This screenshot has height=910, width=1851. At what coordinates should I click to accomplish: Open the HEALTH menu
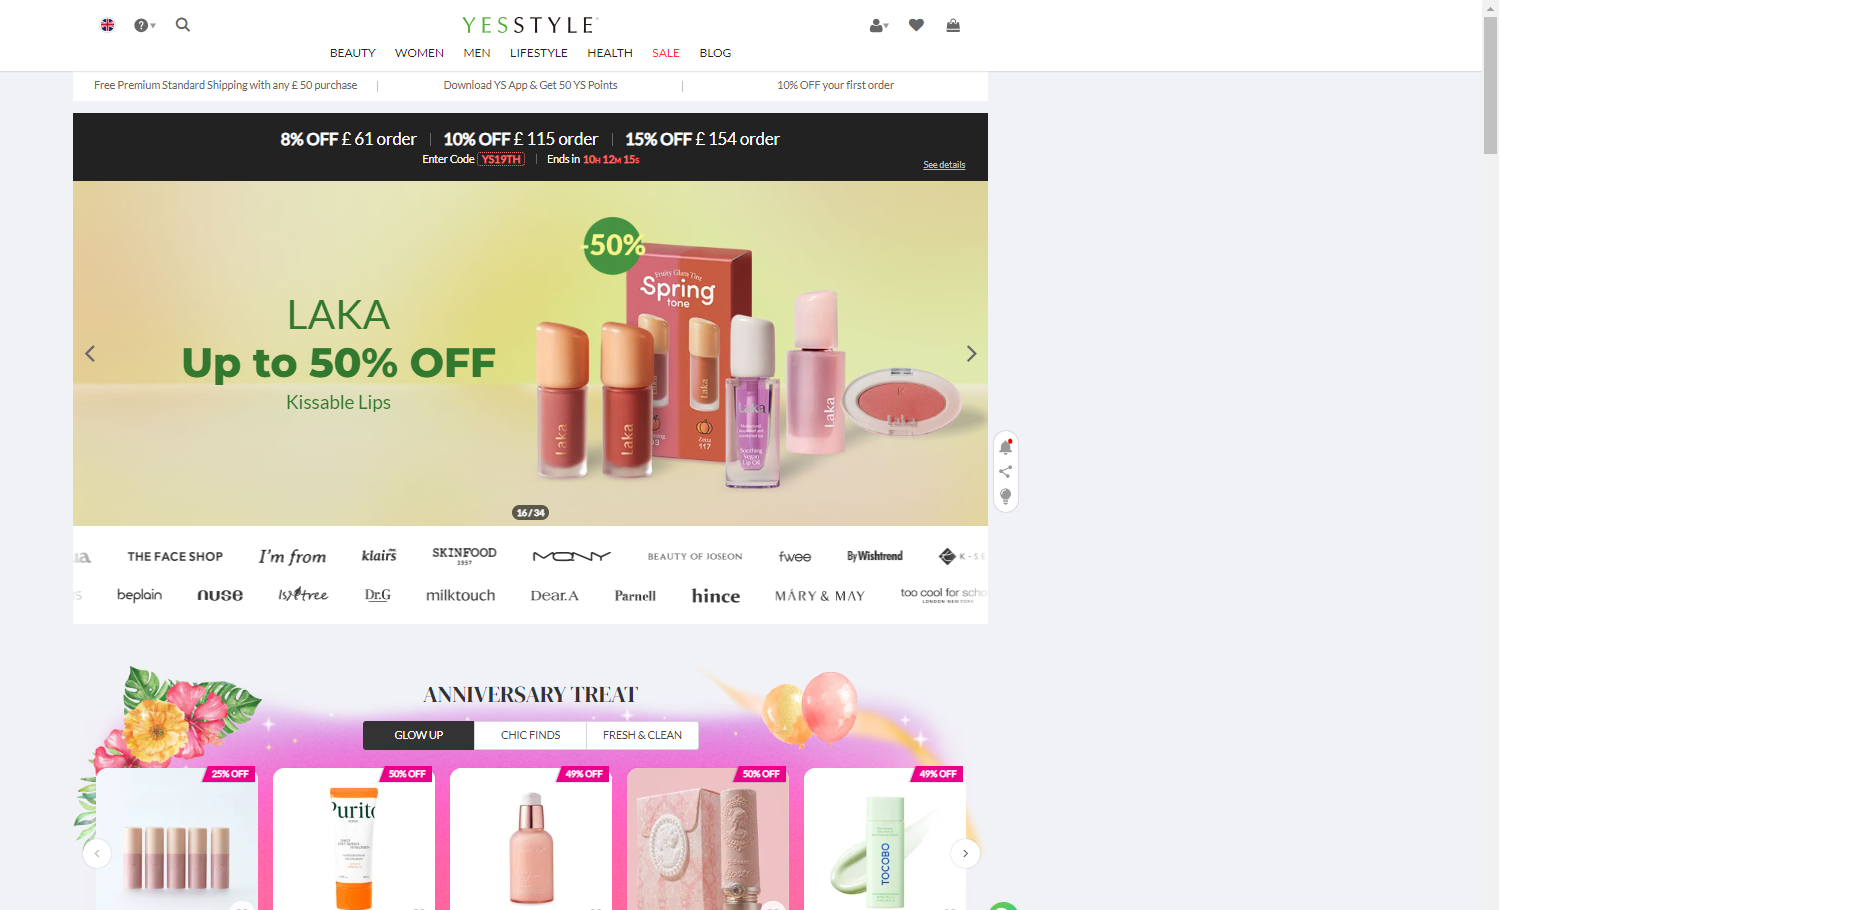[610, 53]
